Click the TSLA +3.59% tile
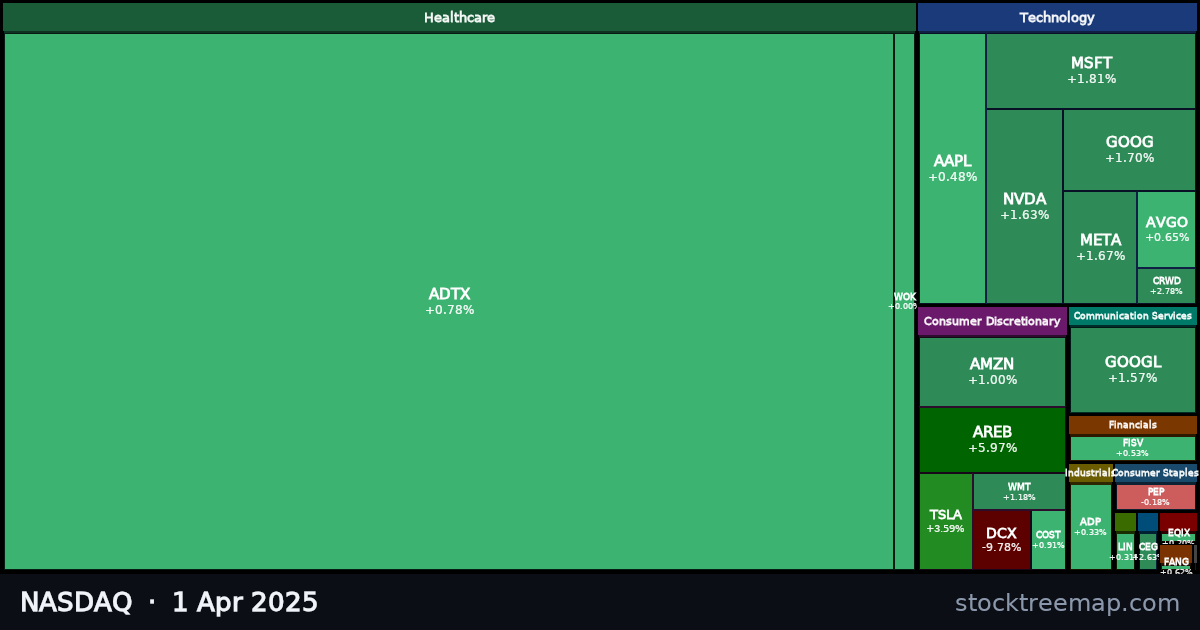 (945, 521)
